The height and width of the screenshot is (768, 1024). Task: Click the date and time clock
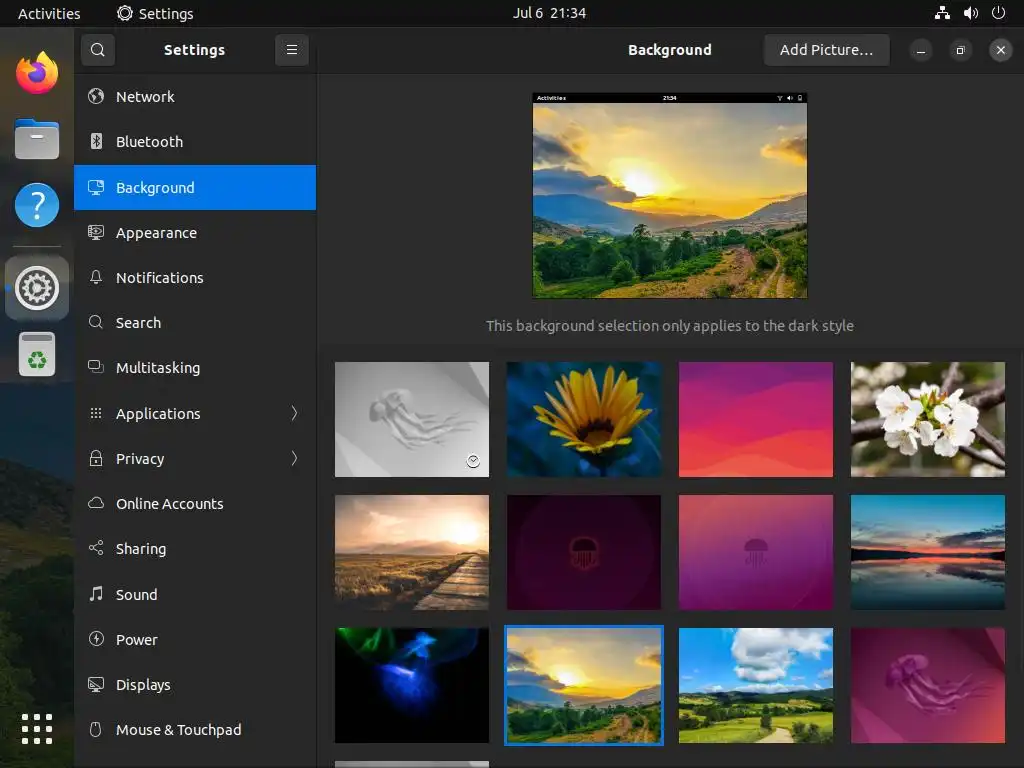point(549,13)
